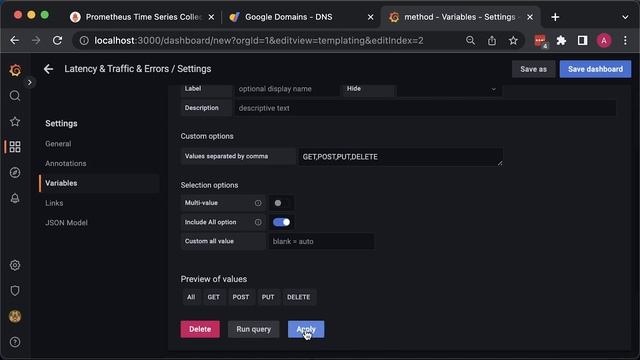Open the Dashboards grid icon
Image resolution: width=640 pixels, height=360 pixels.
[x=15, y=147]
